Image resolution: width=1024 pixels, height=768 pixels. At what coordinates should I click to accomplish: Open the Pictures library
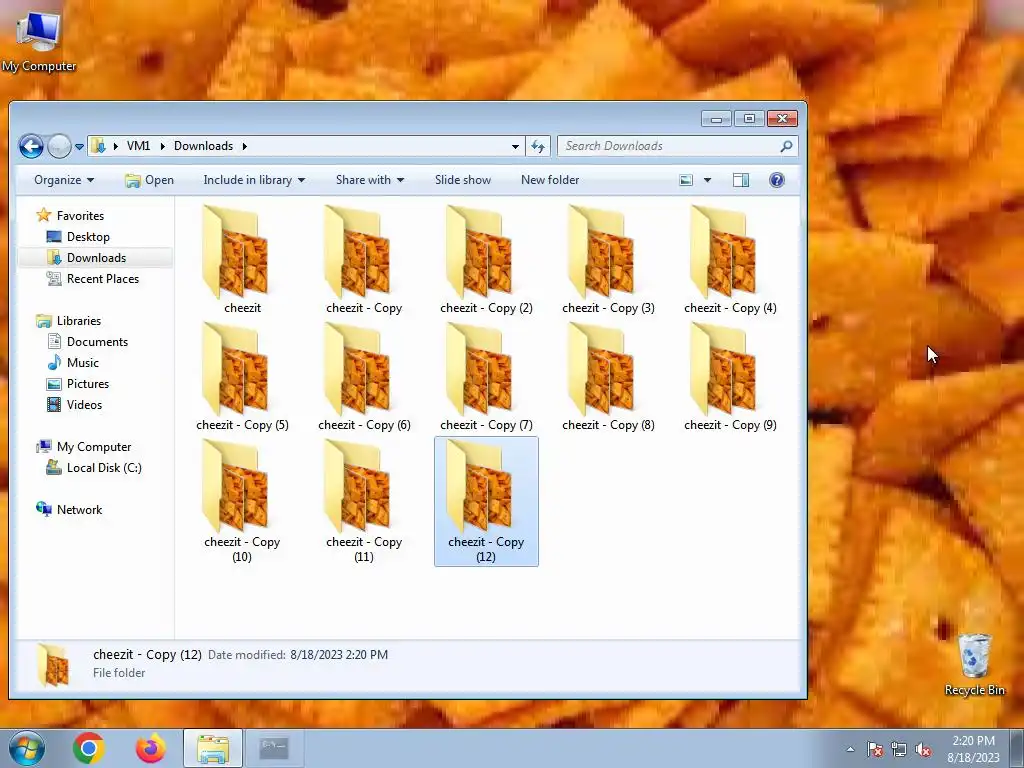click(77, 384)
